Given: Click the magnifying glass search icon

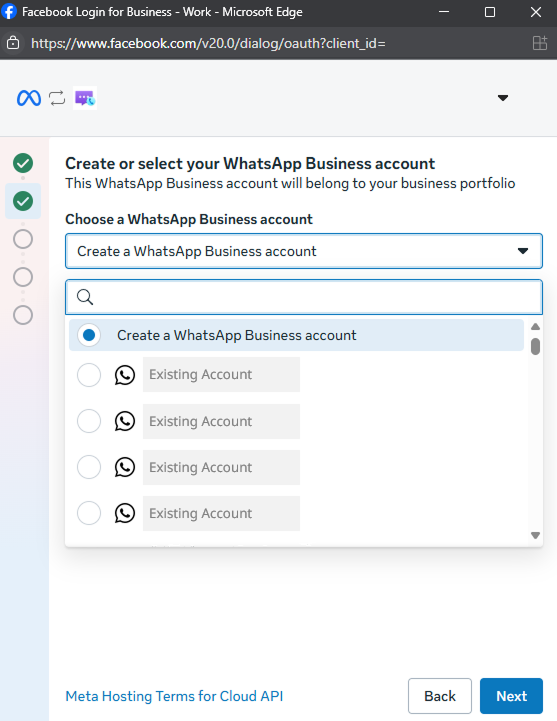Looking at the screenshot, I should pyautogui.click(x=85, y=297).
